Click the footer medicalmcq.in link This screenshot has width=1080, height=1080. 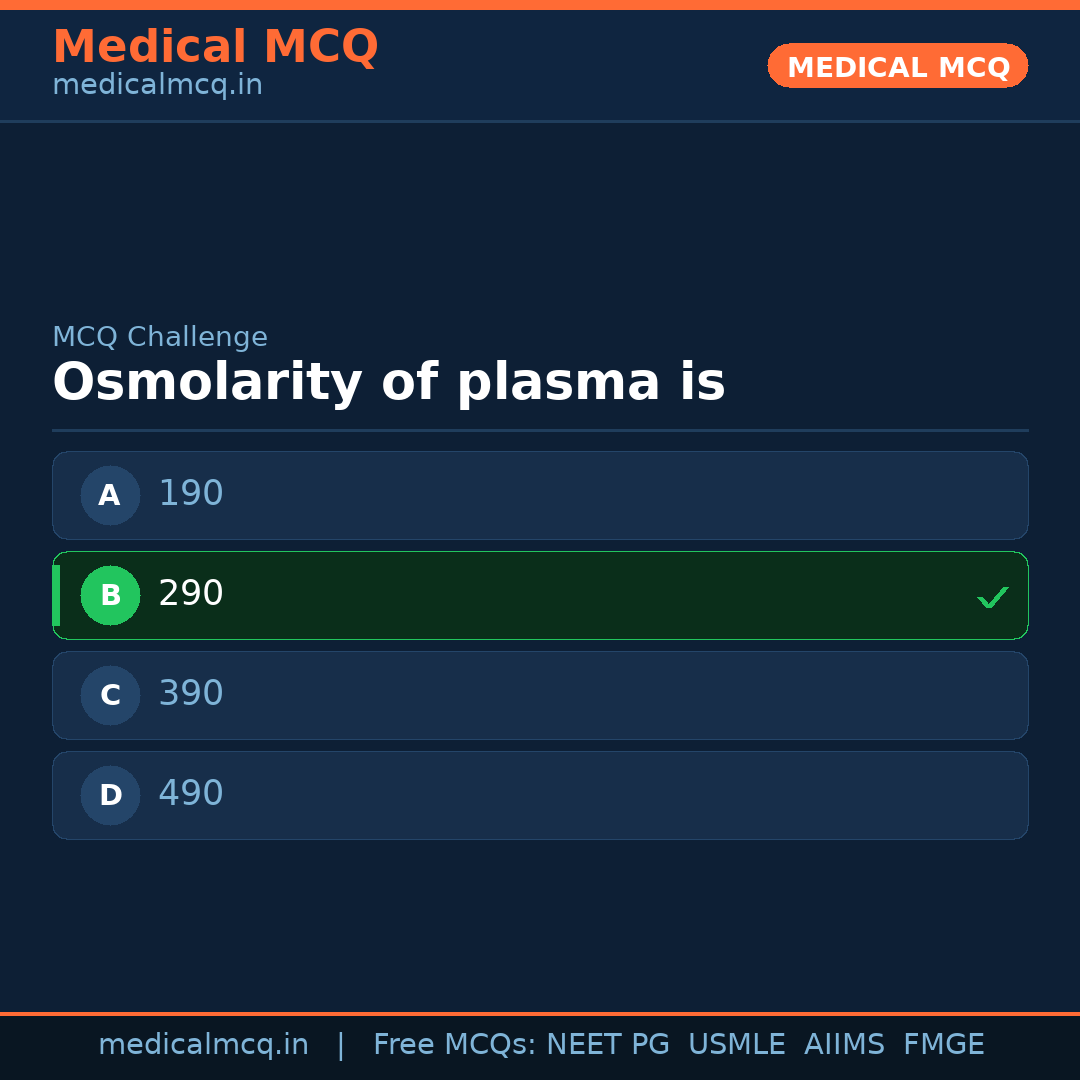203,1044
